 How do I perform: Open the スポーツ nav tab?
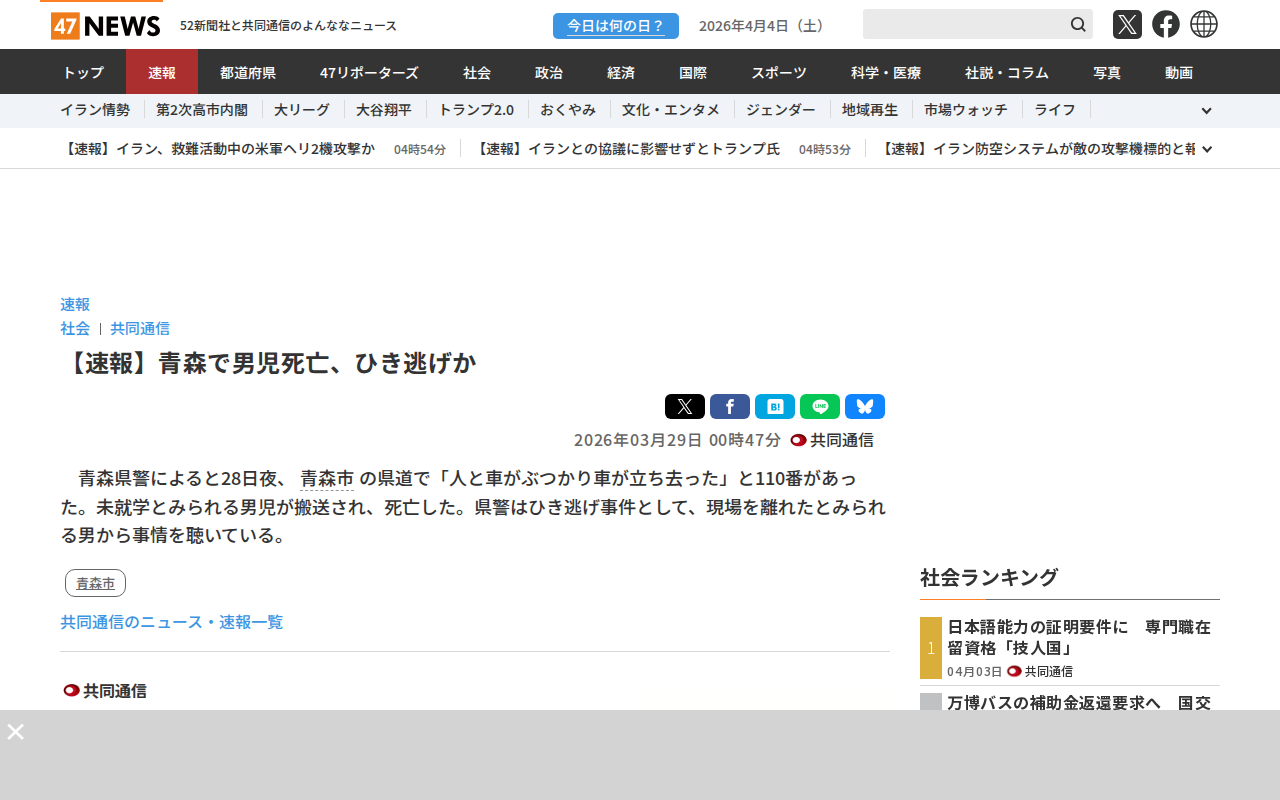pos(779,72)
